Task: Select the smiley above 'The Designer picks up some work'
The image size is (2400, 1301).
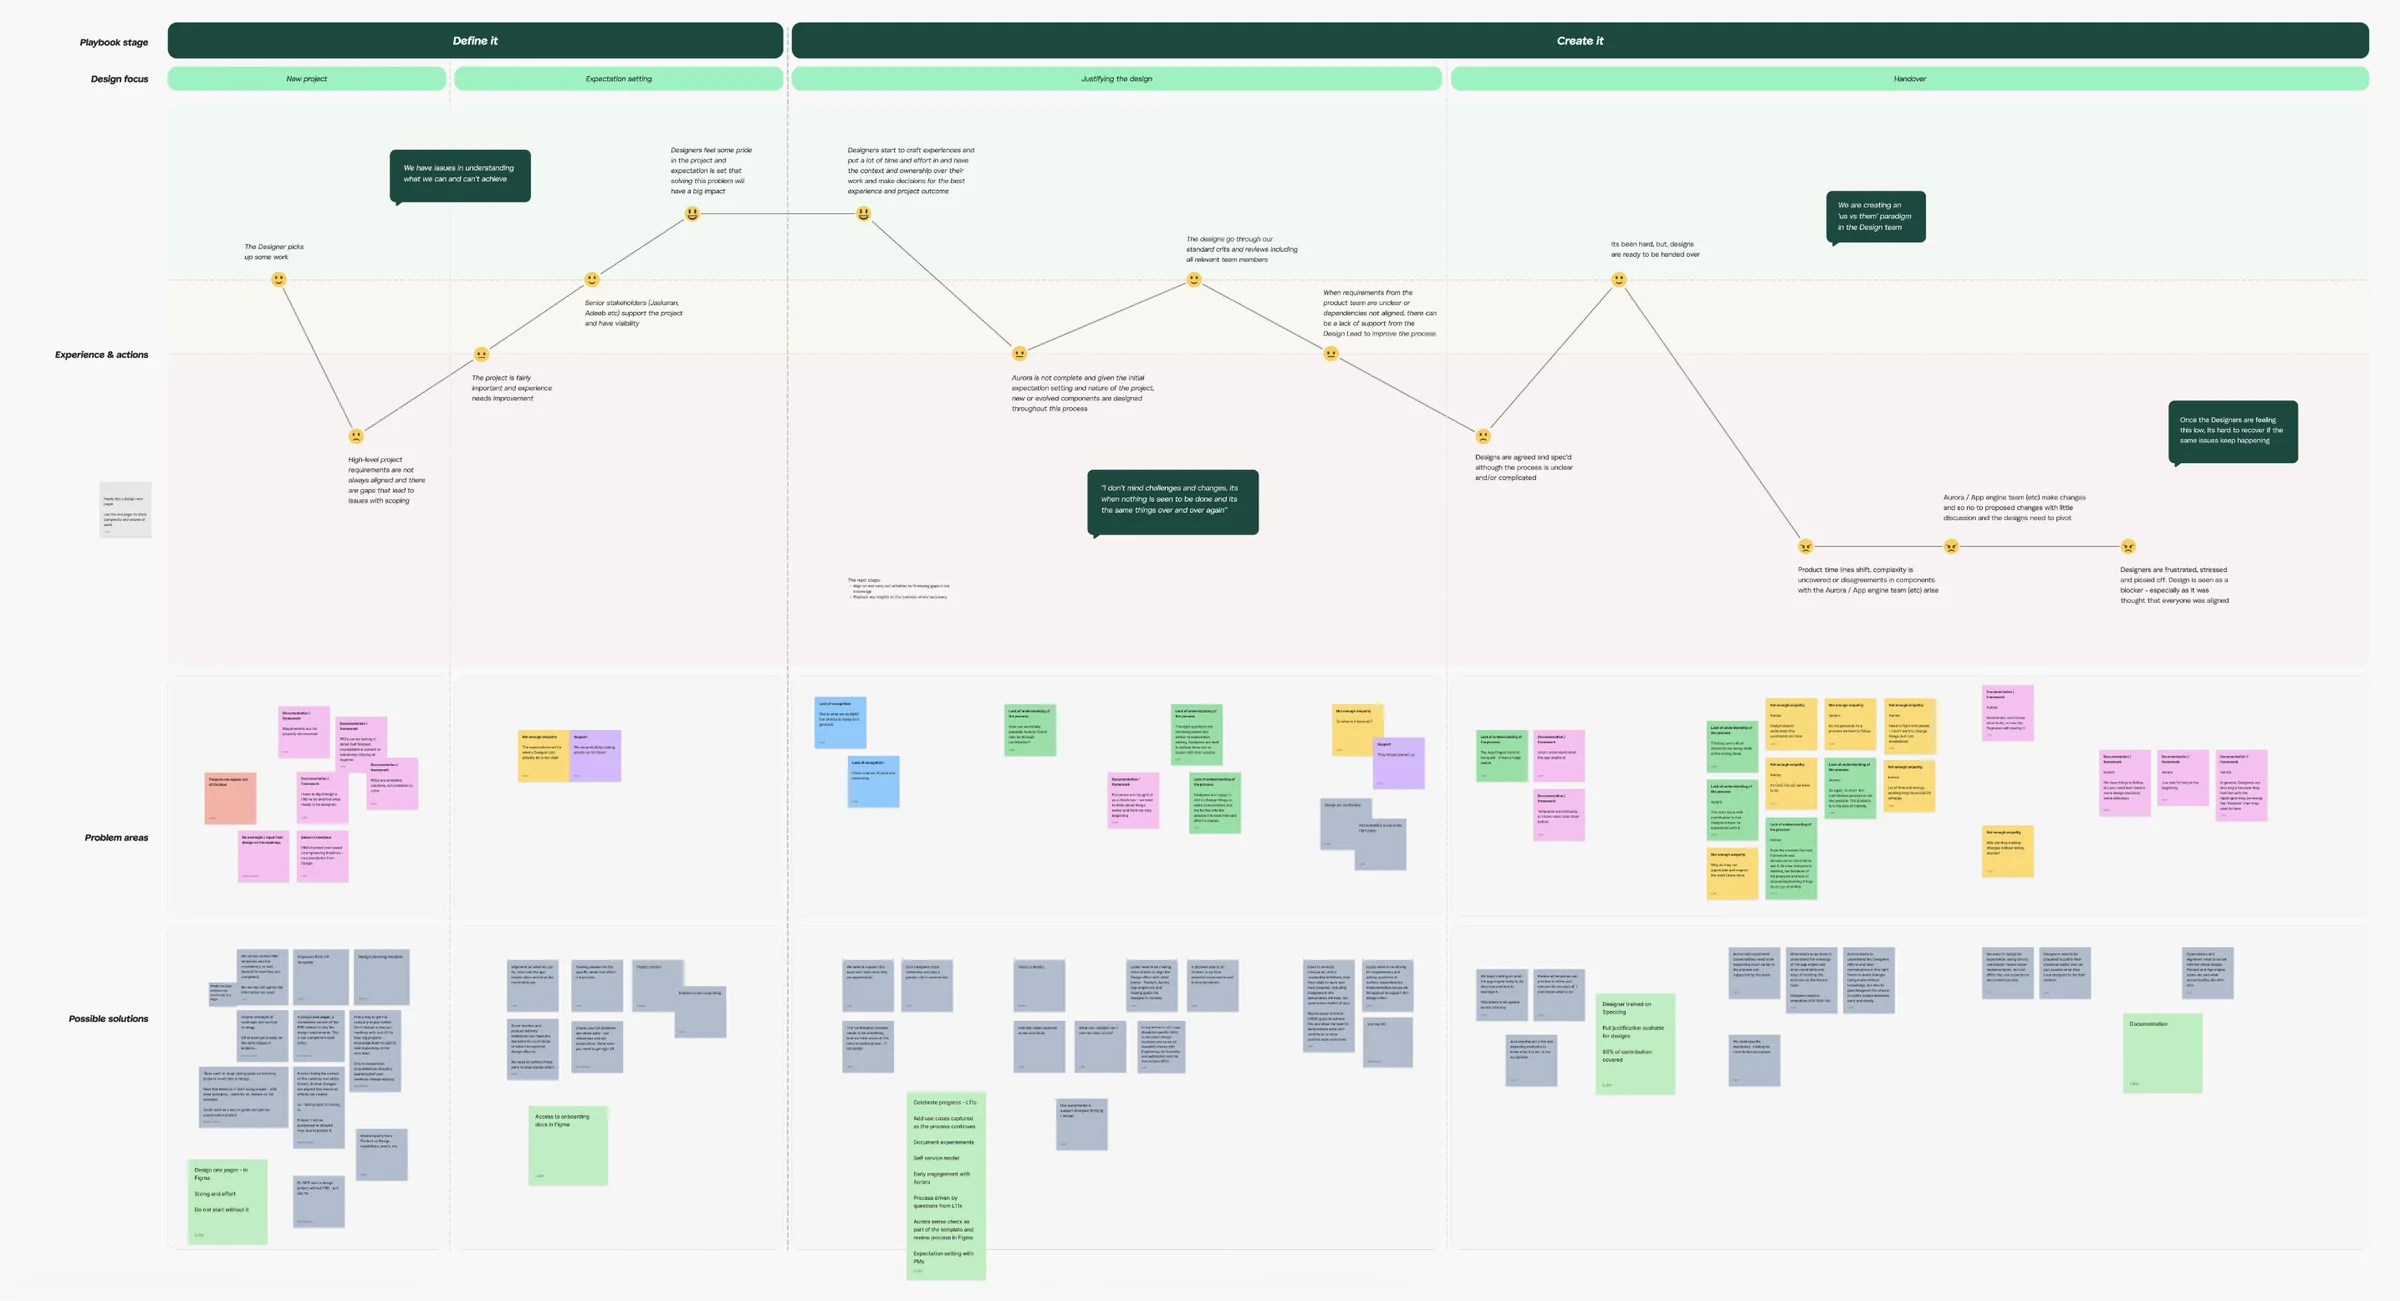Action: click(279, 280)
